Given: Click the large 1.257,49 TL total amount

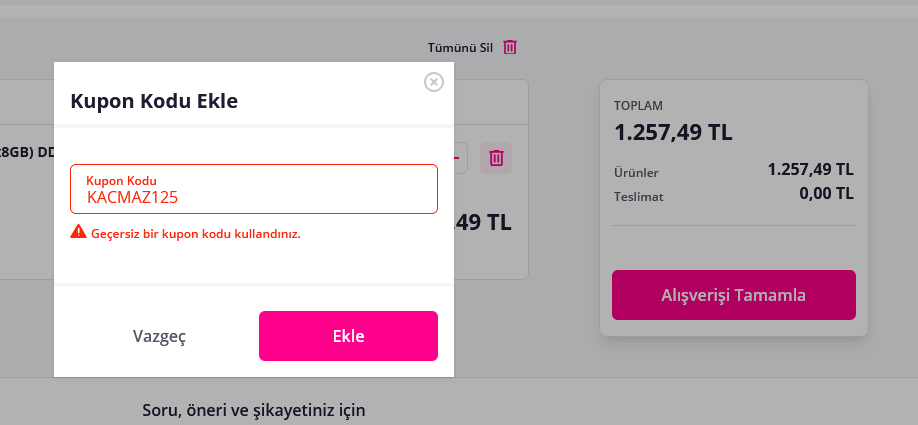Looking at the screenshot, I should [673, 132].
